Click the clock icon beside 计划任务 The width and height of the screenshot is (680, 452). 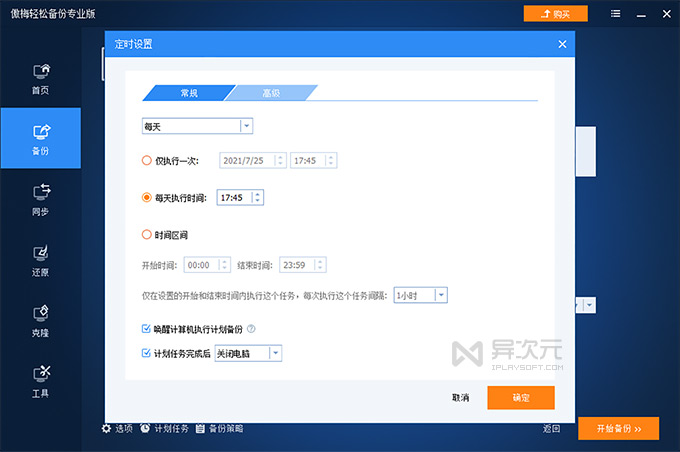145,429
